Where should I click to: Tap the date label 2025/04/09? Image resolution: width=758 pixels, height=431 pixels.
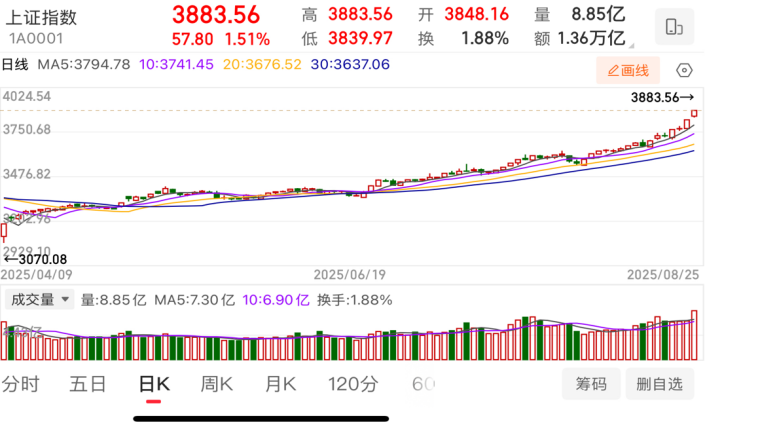pyautogui.click(x=36, y=275)
